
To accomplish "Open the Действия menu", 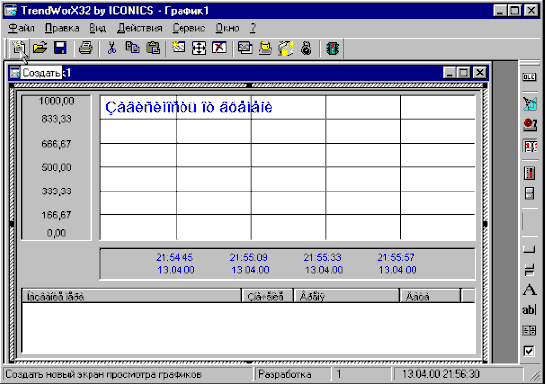I will pyautogui.click(x=140, y=28).
